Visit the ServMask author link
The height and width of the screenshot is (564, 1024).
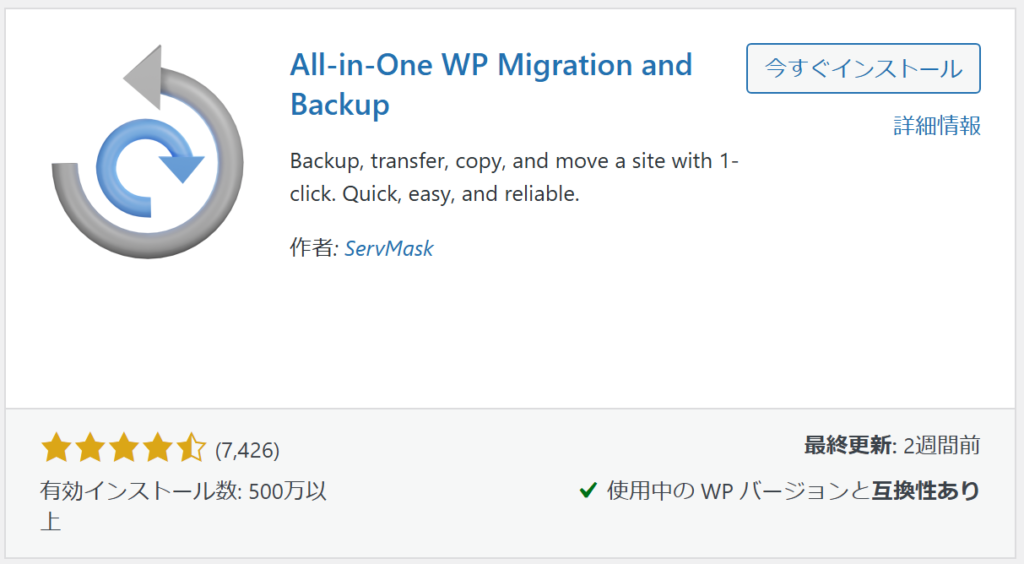389,248
